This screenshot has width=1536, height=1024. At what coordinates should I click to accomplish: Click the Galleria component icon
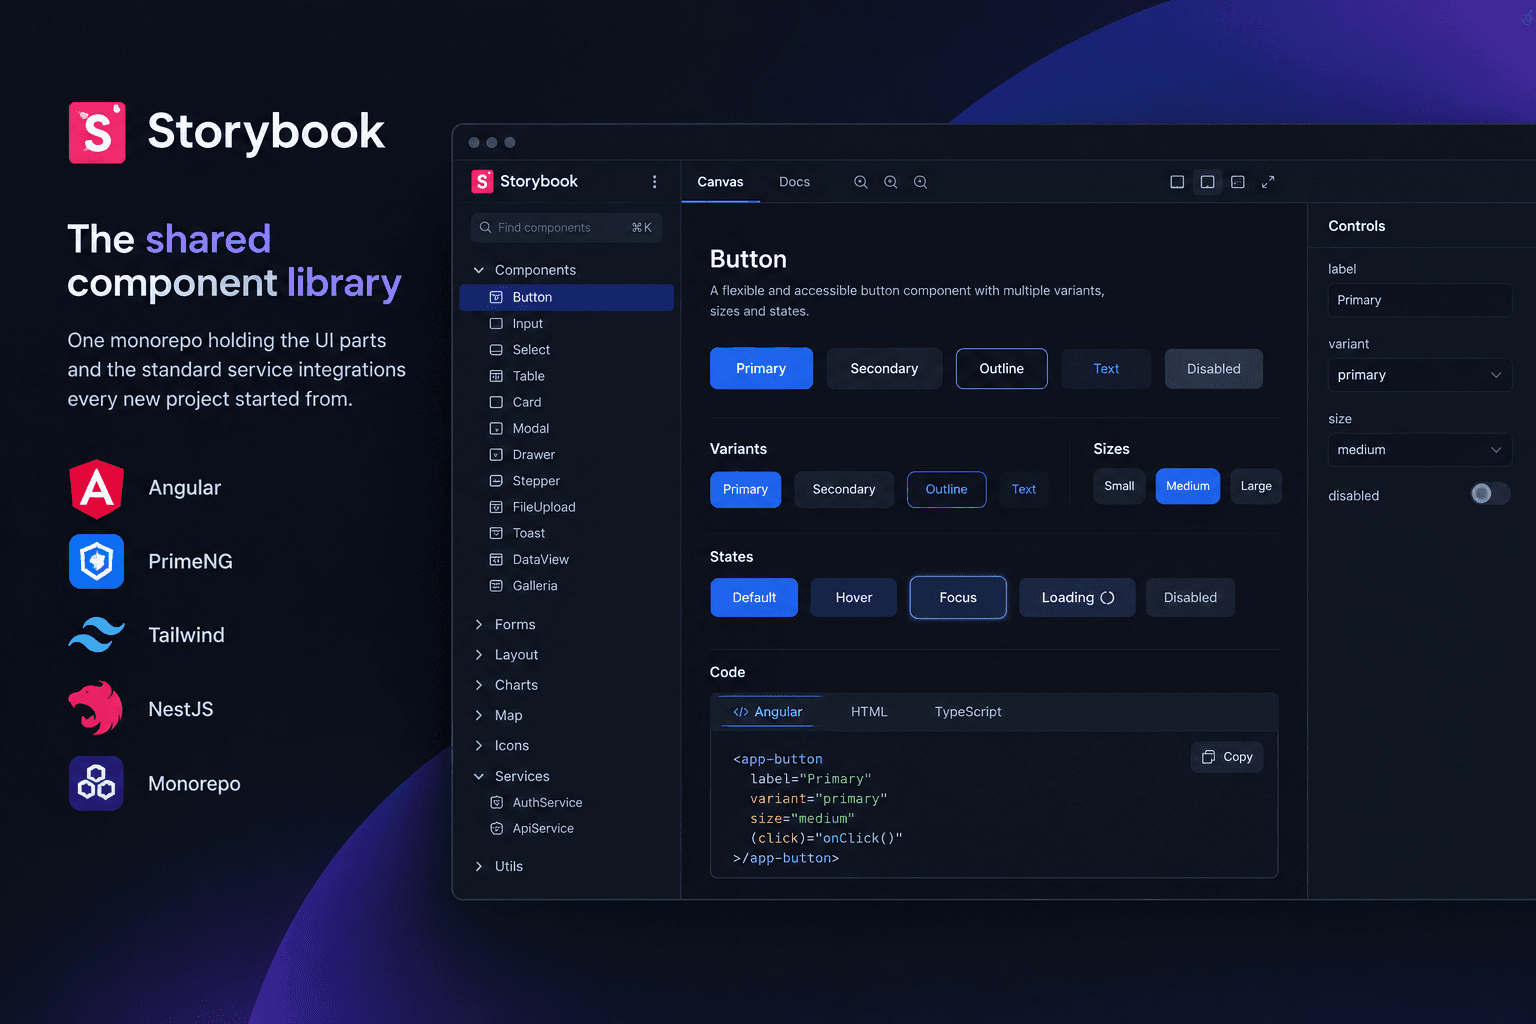pyautogui.click(x=496, y=586)
